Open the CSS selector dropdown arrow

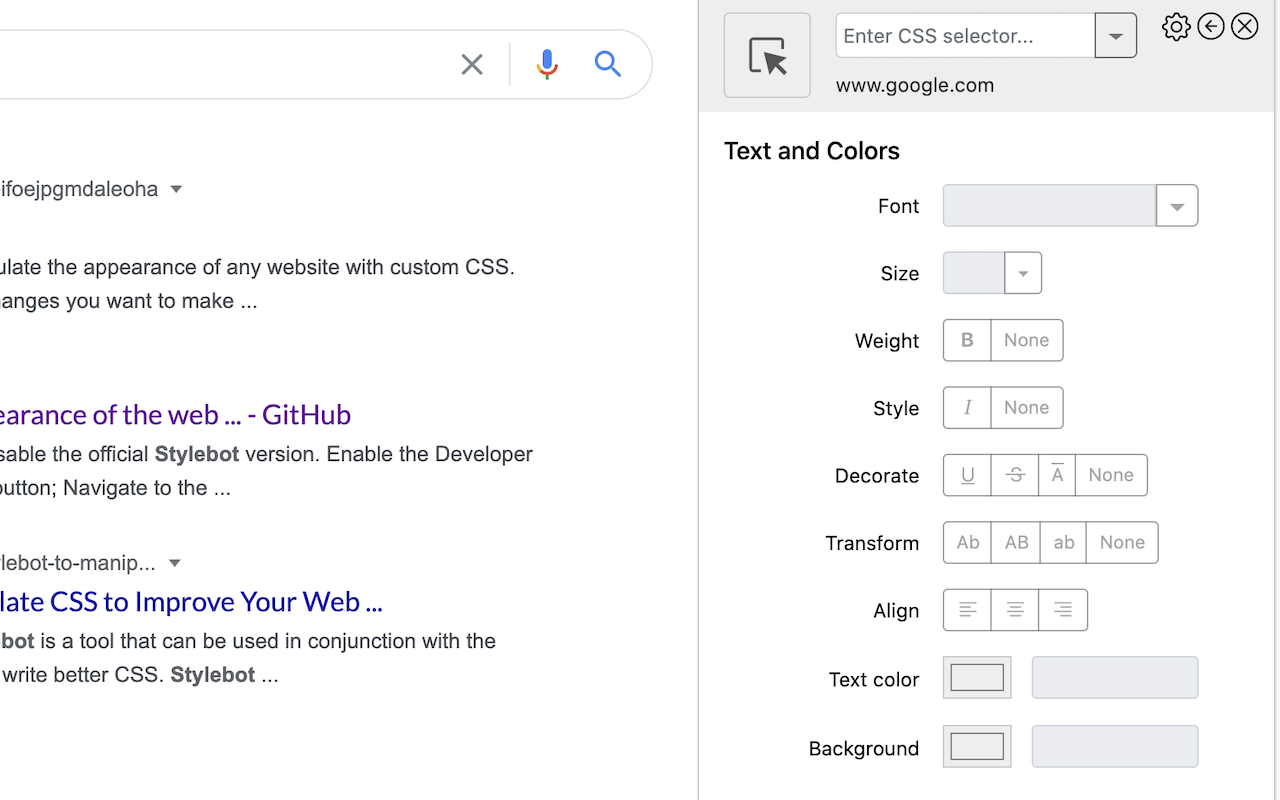[1115, 35]
